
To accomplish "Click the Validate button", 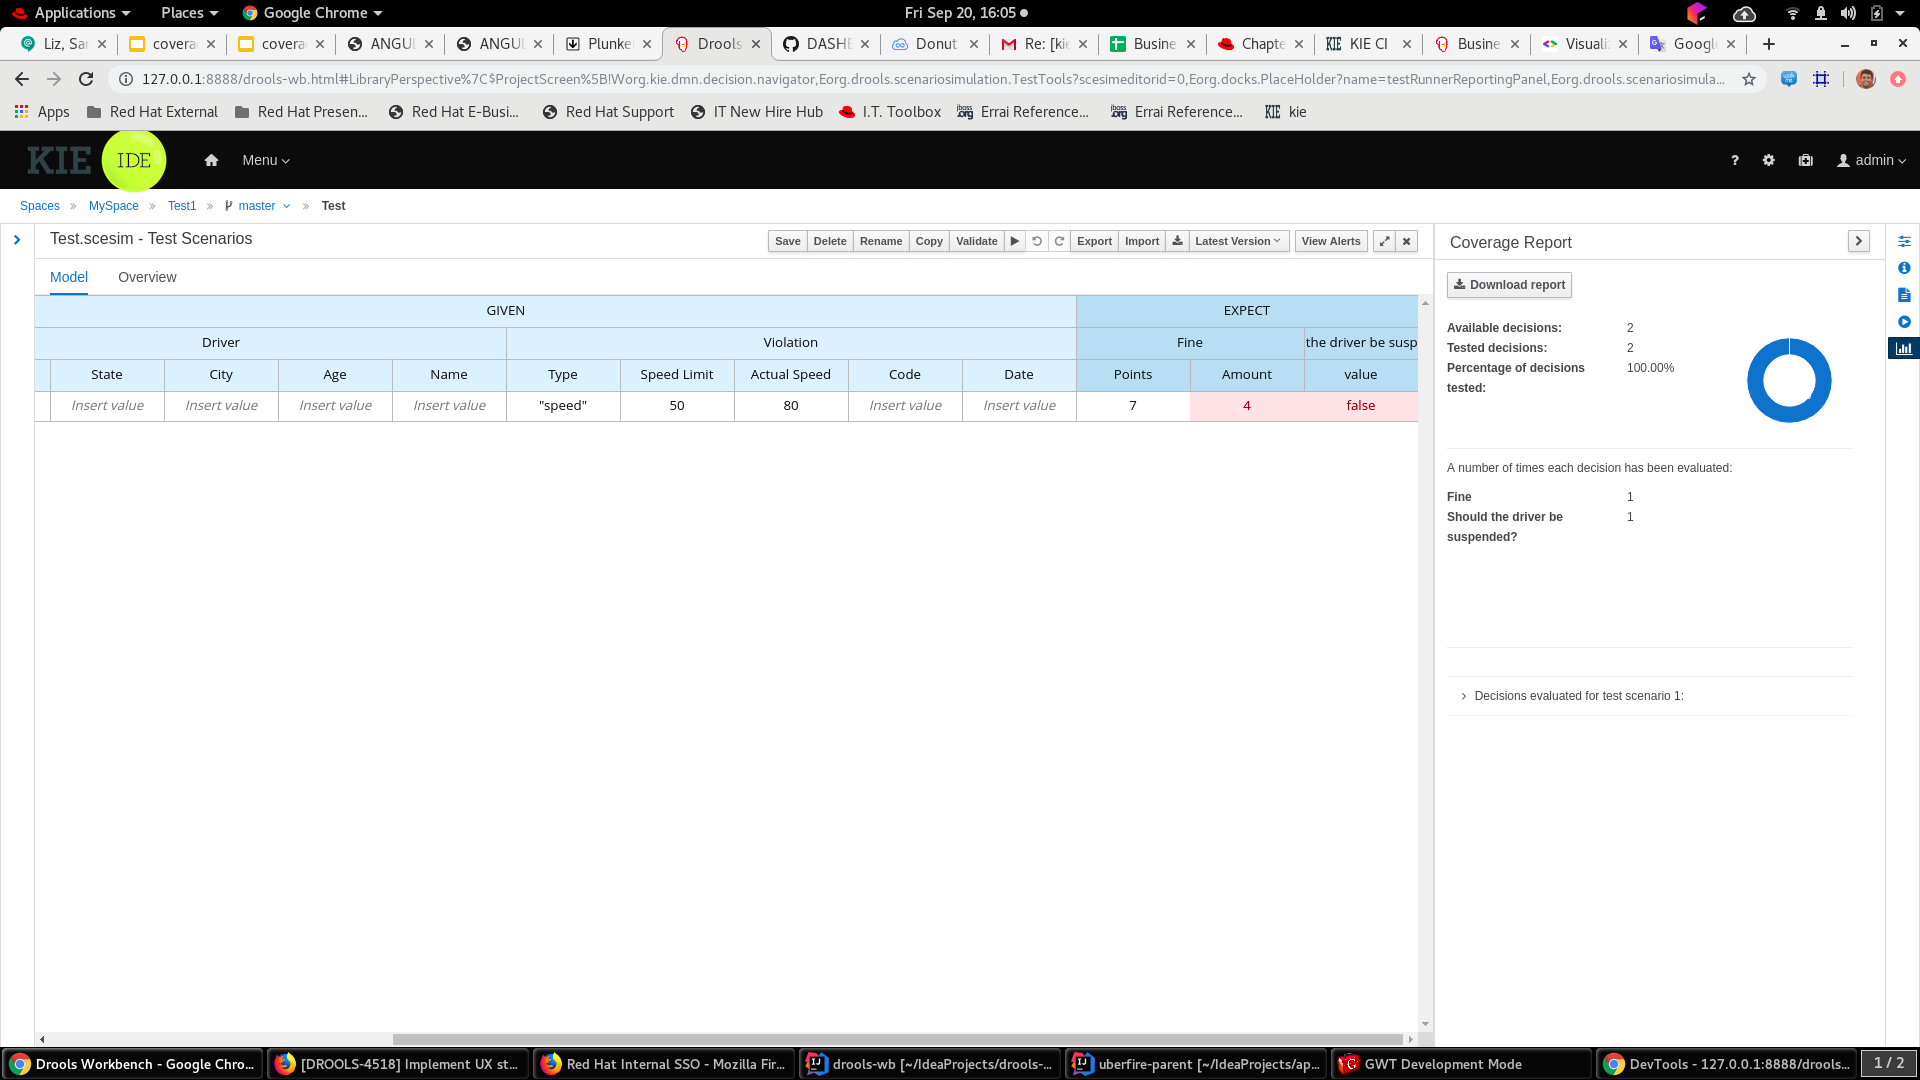I will coord(976,241).
